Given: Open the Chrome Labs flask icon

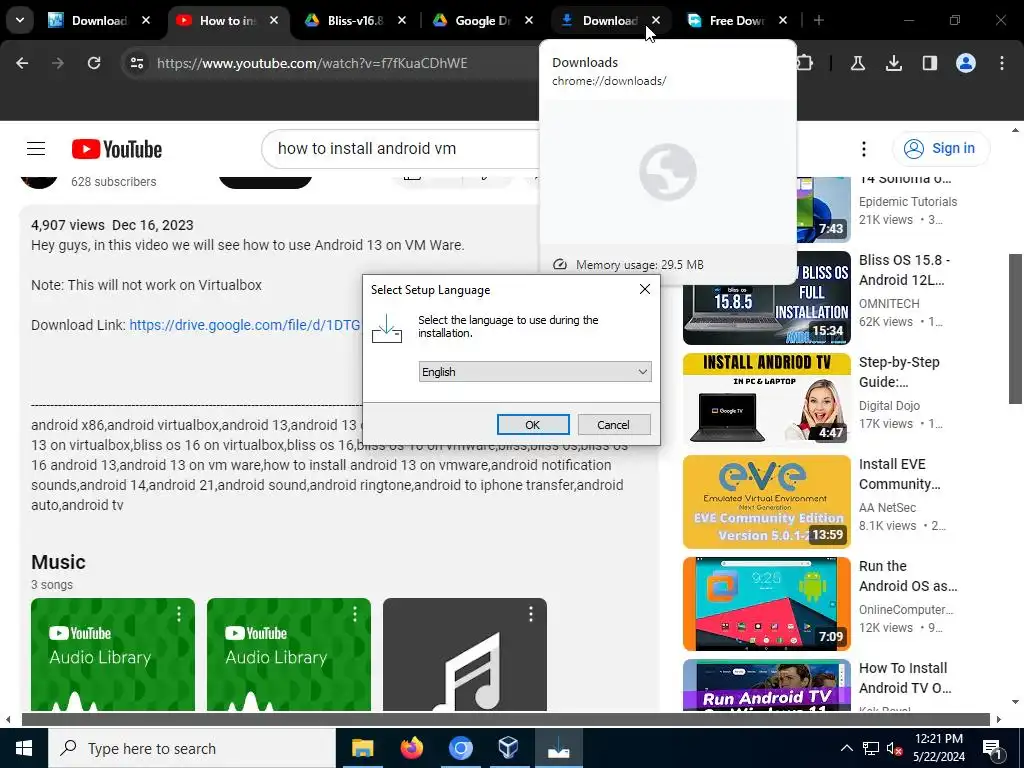Looking at the screenshot, I should pos(857,63).
